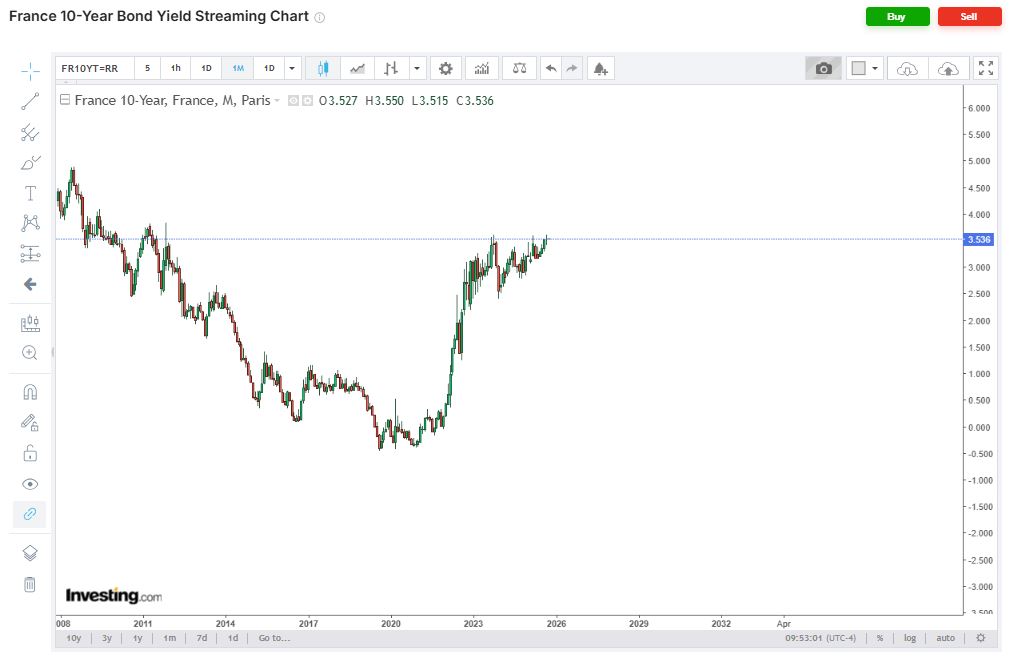This screenshot has height=659, width=1014.
Task: Select the long position measurement tool
Action: click(30, 254)
